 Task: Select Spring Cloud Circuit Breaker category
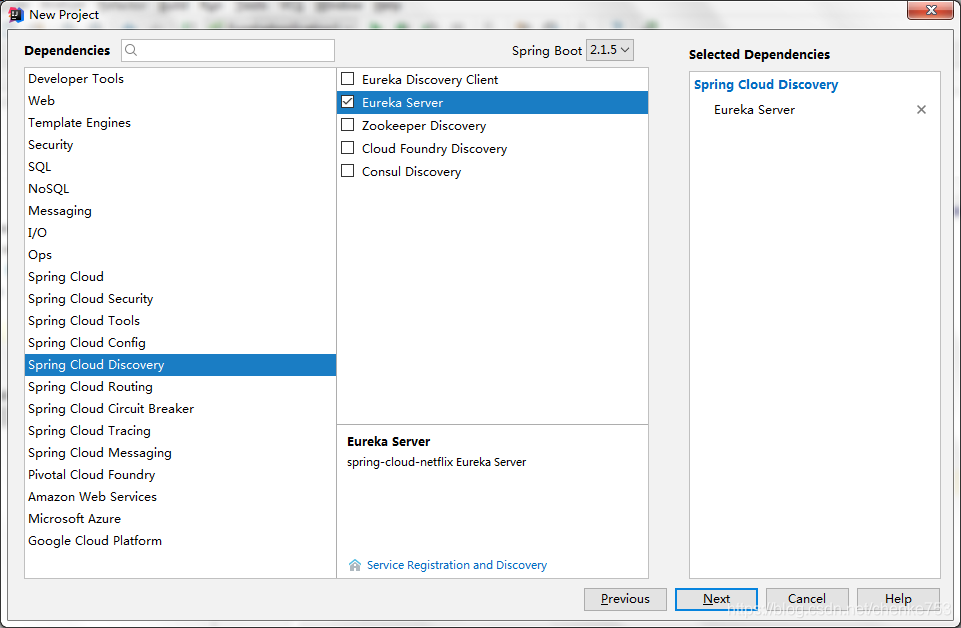pyautogui.click(x=180, y=409)
